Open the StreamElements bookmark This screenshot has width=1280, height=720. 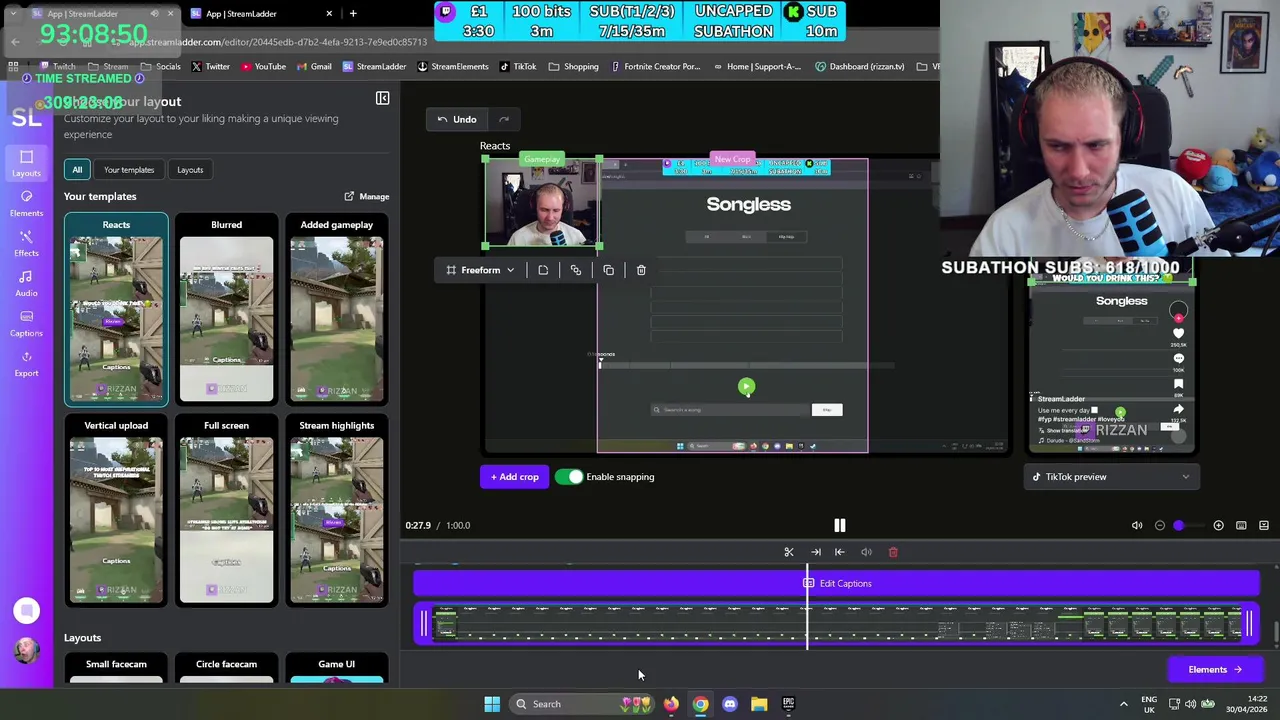(452, 67)
